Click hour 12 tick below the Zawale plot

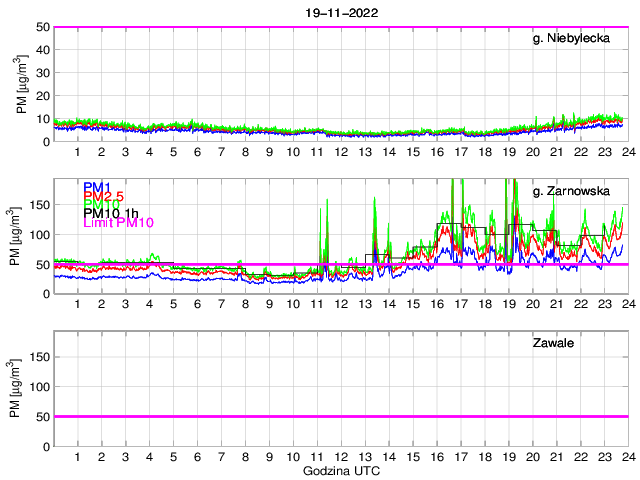click(x=340, y=457)
